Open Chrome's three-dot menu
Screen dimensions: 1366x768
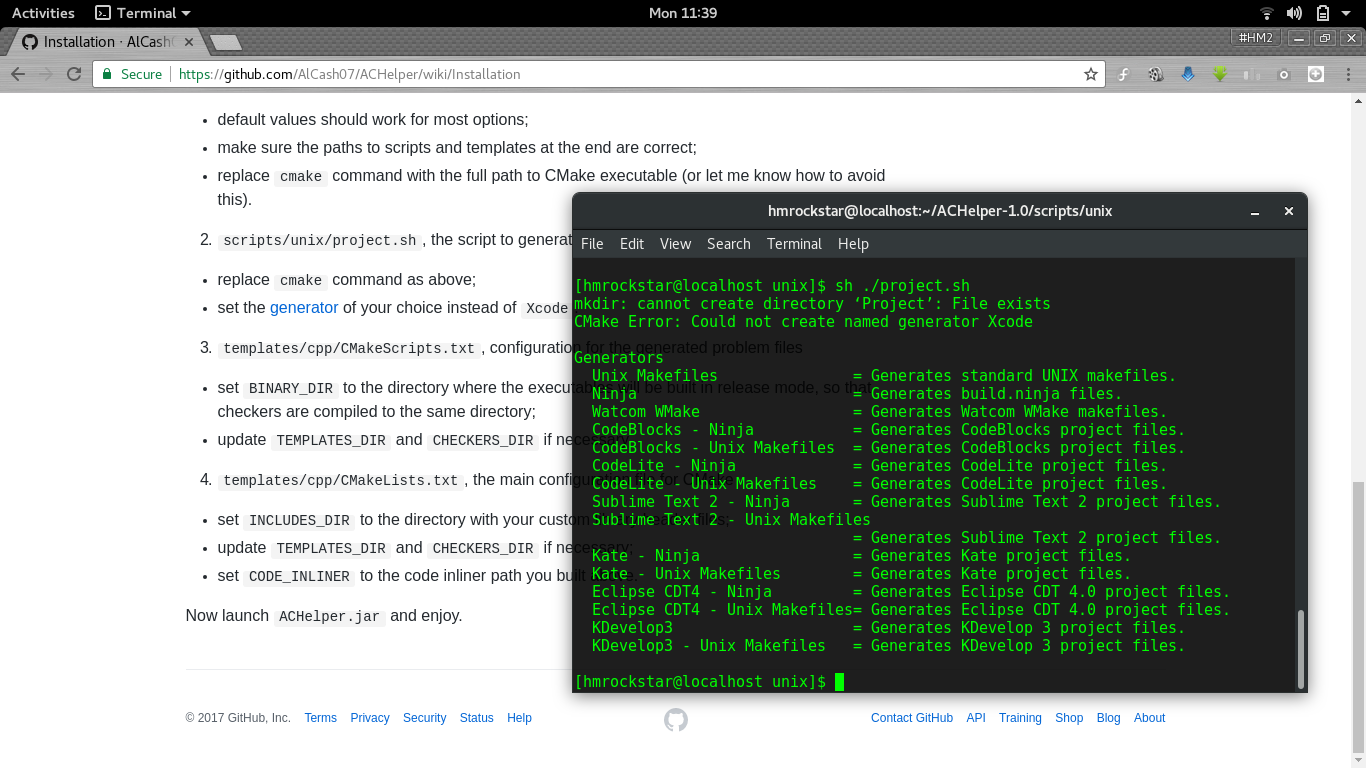click(1347, 74)
